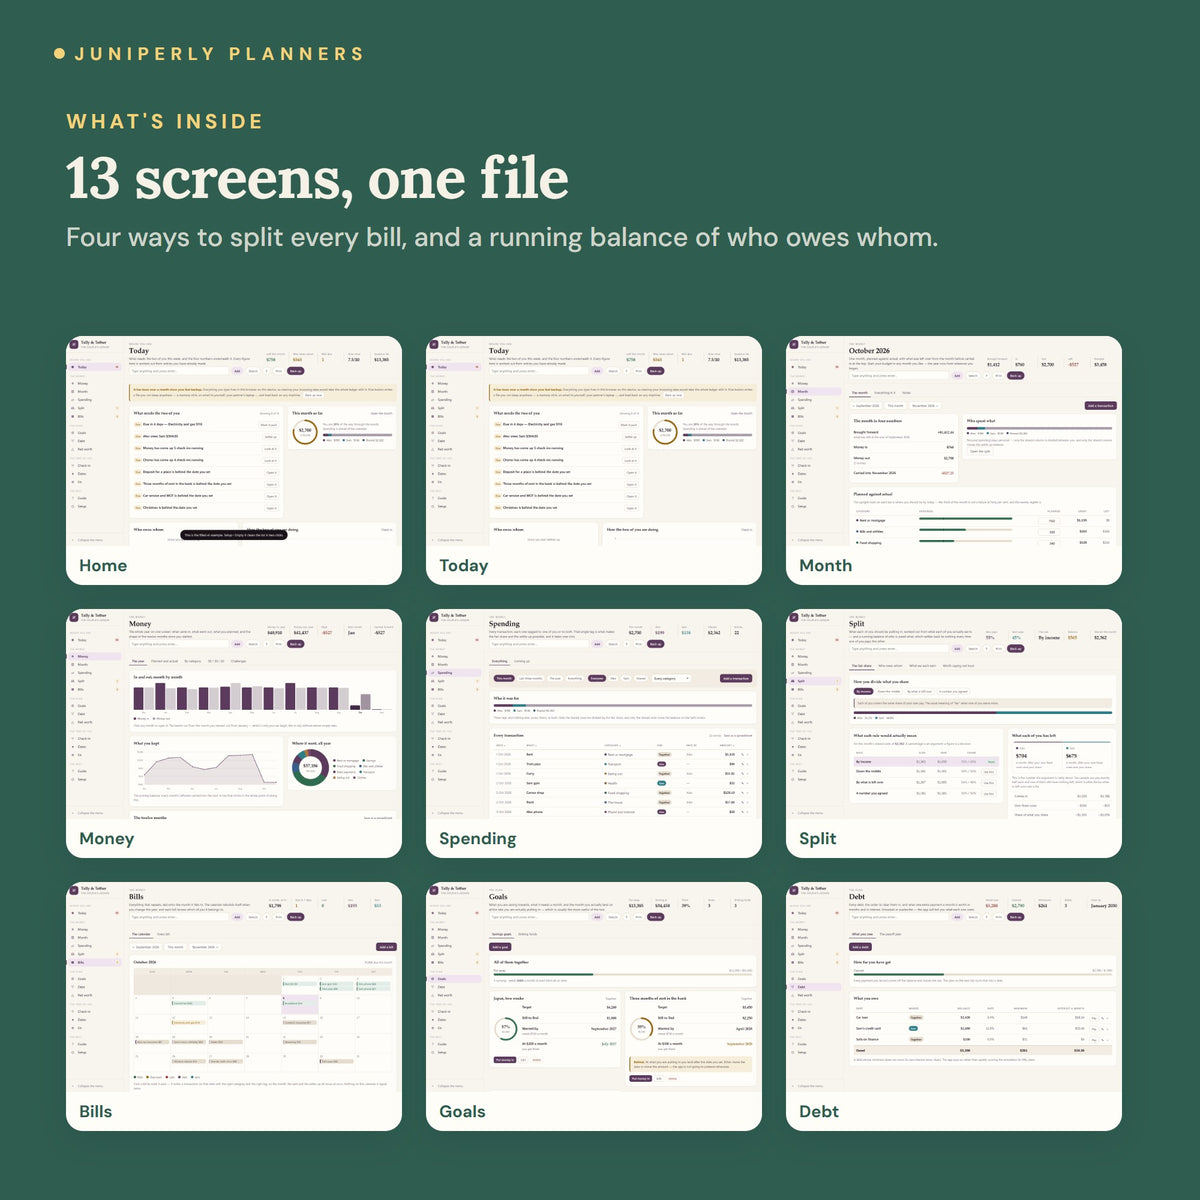The width and height of the screenshot is (1200, 1200).
Task: Open the "Everything" tab in Spending screen
Action: pos(500,661)
